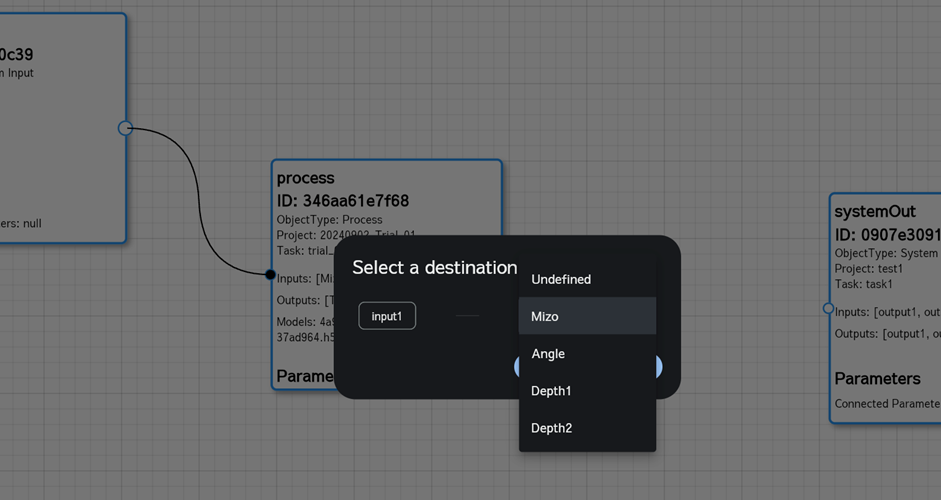The width and height of the screenshot is (941, 500).
Task: Click the blue button peeking left of dropdown
Action: coord(516,367)
